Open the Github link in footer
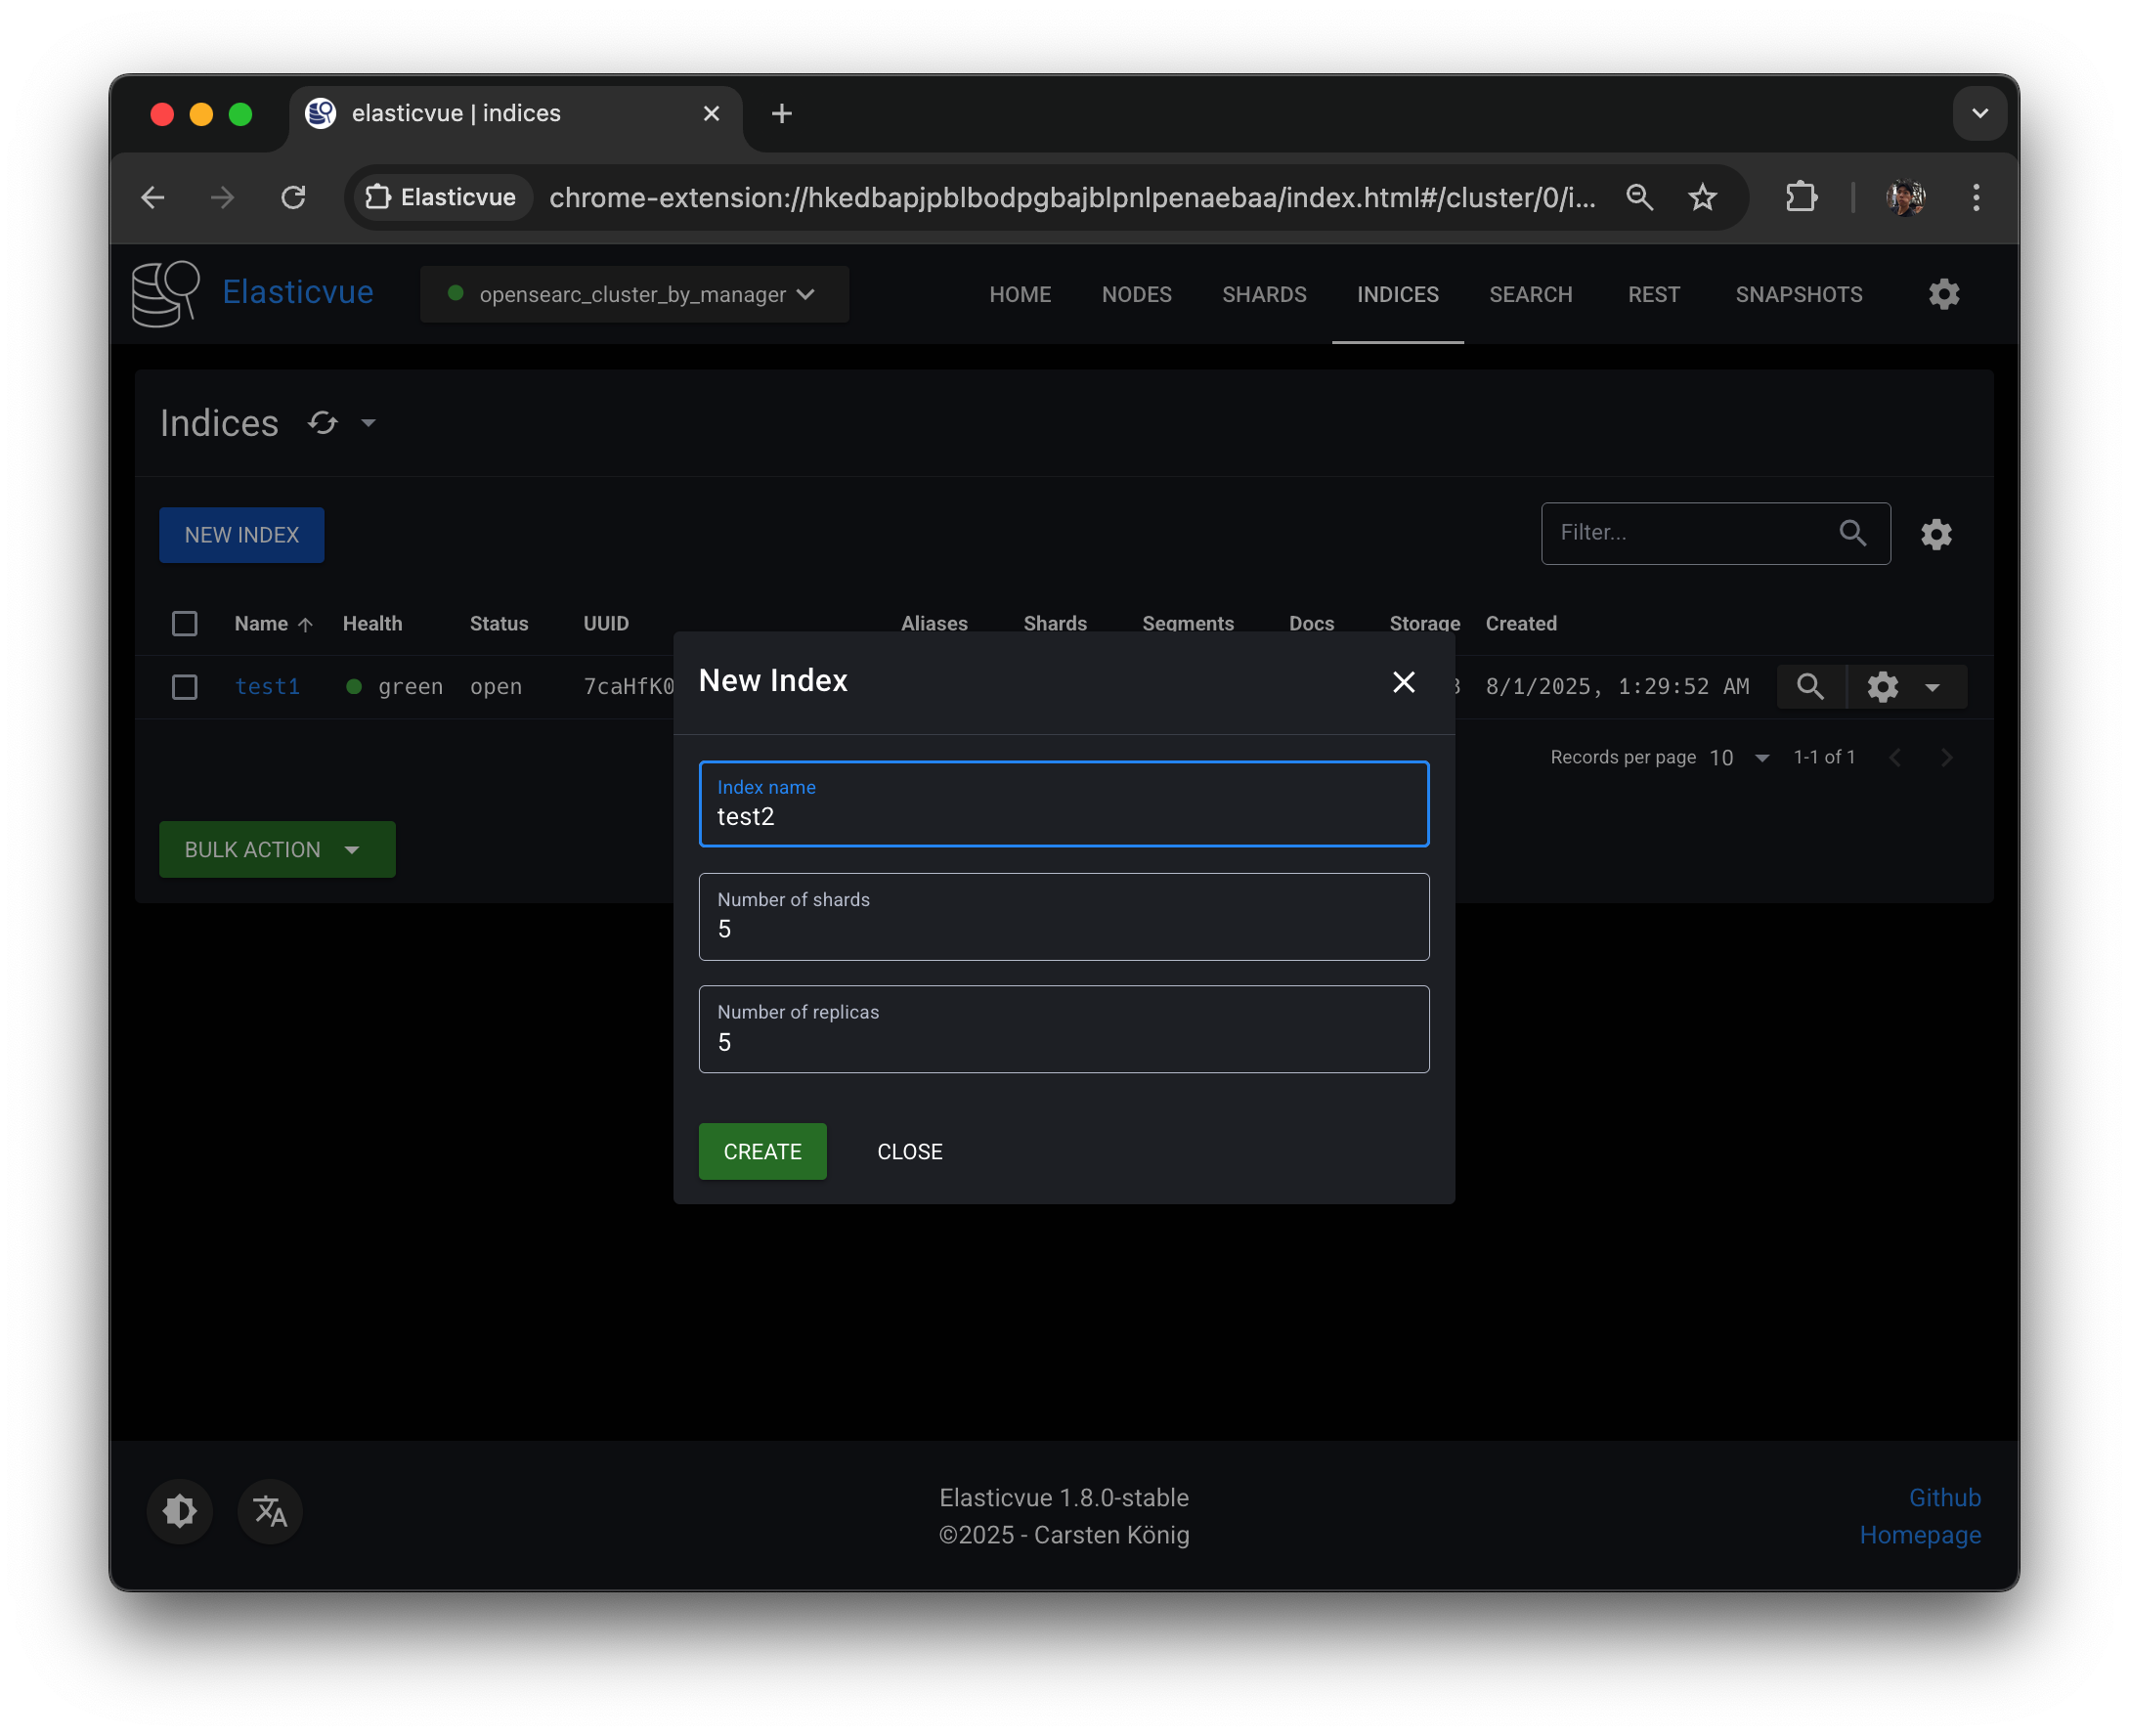 1944,1497
